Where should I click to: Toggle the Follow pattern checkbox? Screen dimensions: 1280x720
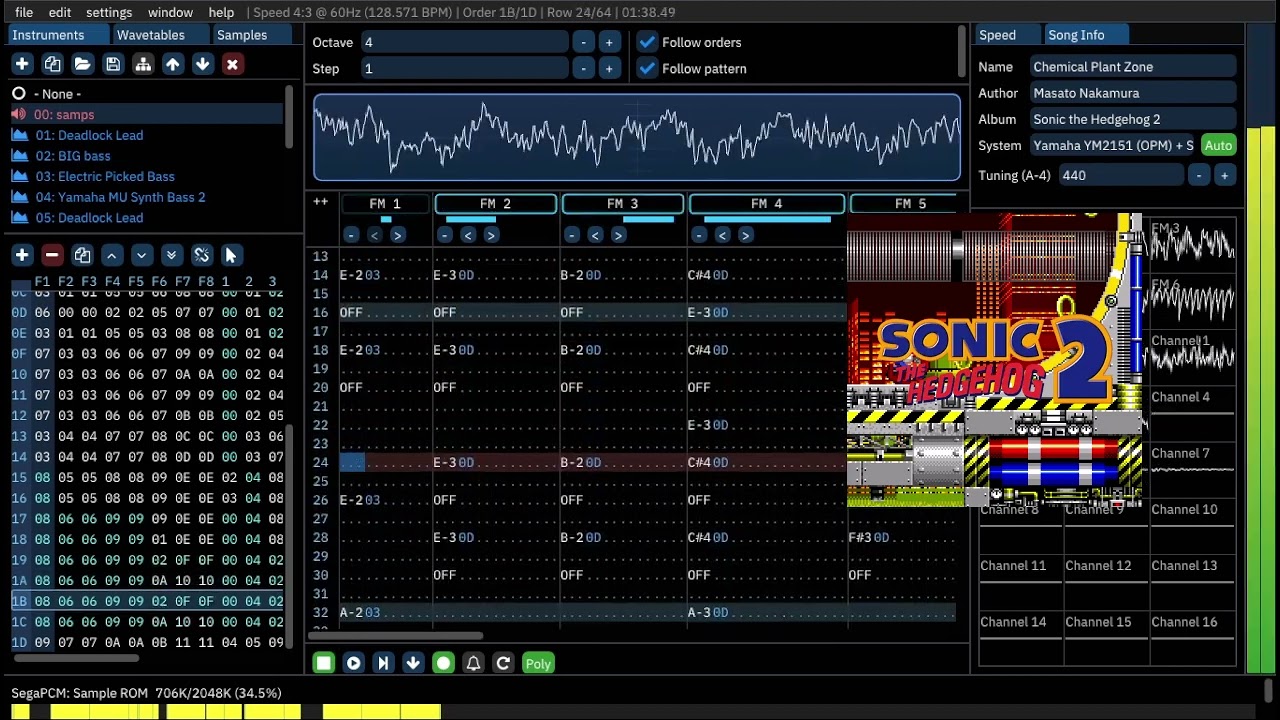click(647, 68)
